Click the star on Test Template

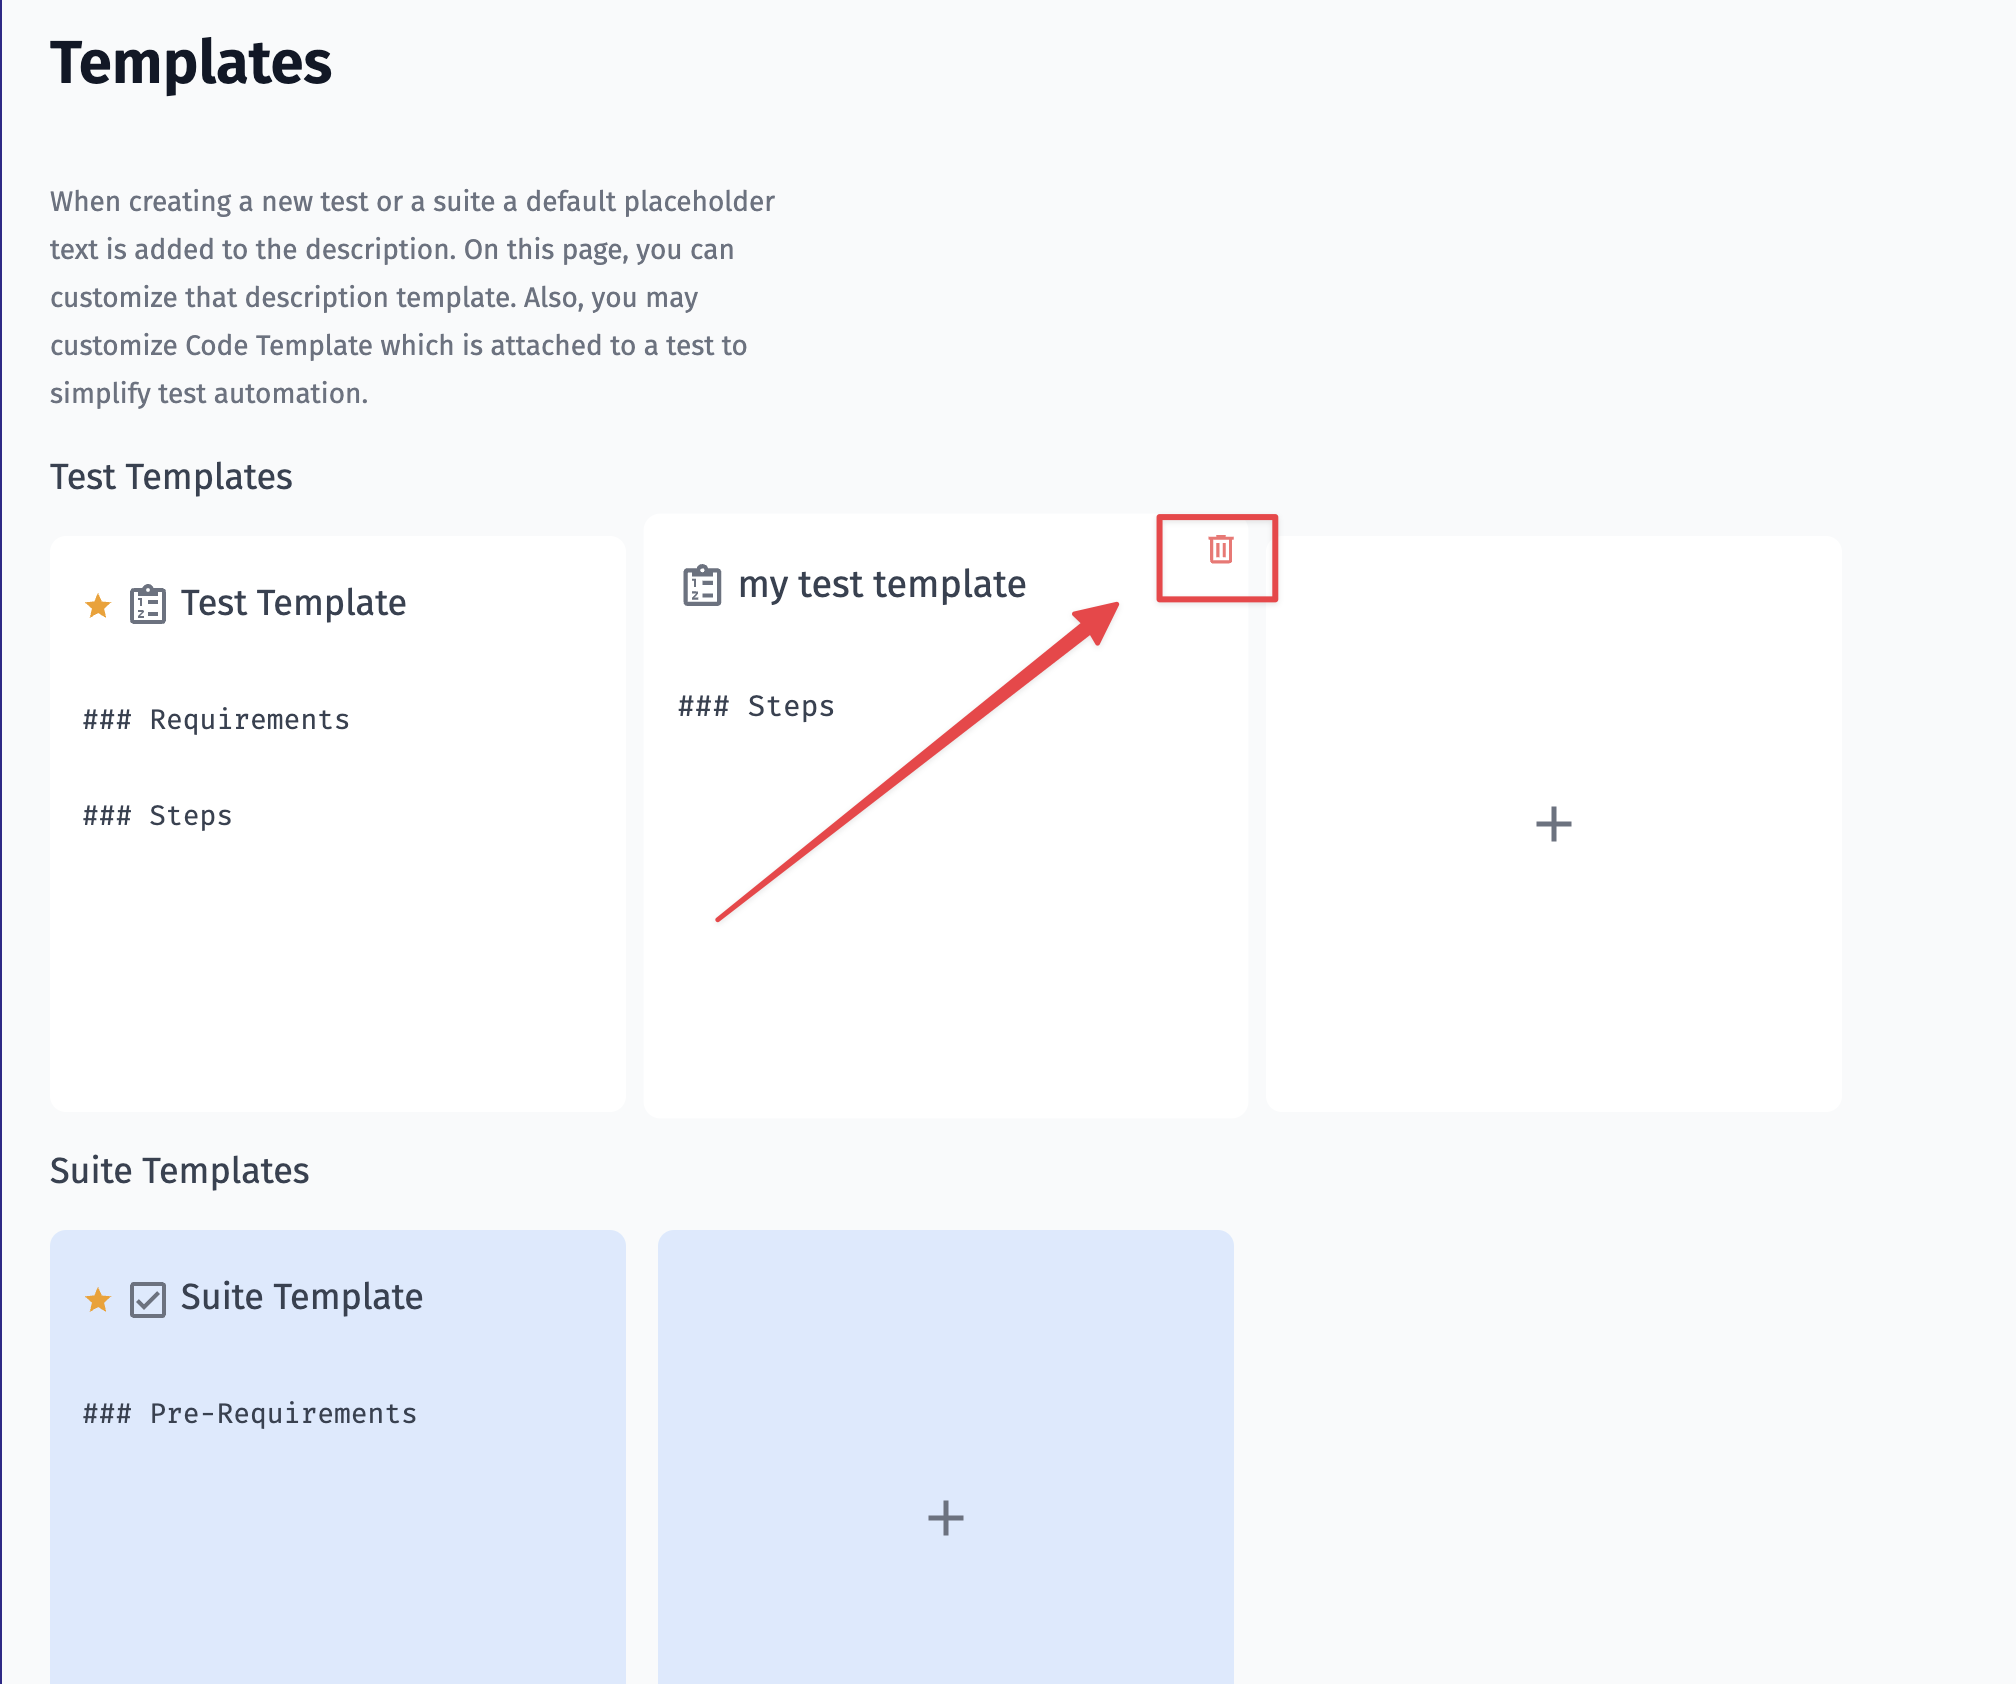click(98, 605)
